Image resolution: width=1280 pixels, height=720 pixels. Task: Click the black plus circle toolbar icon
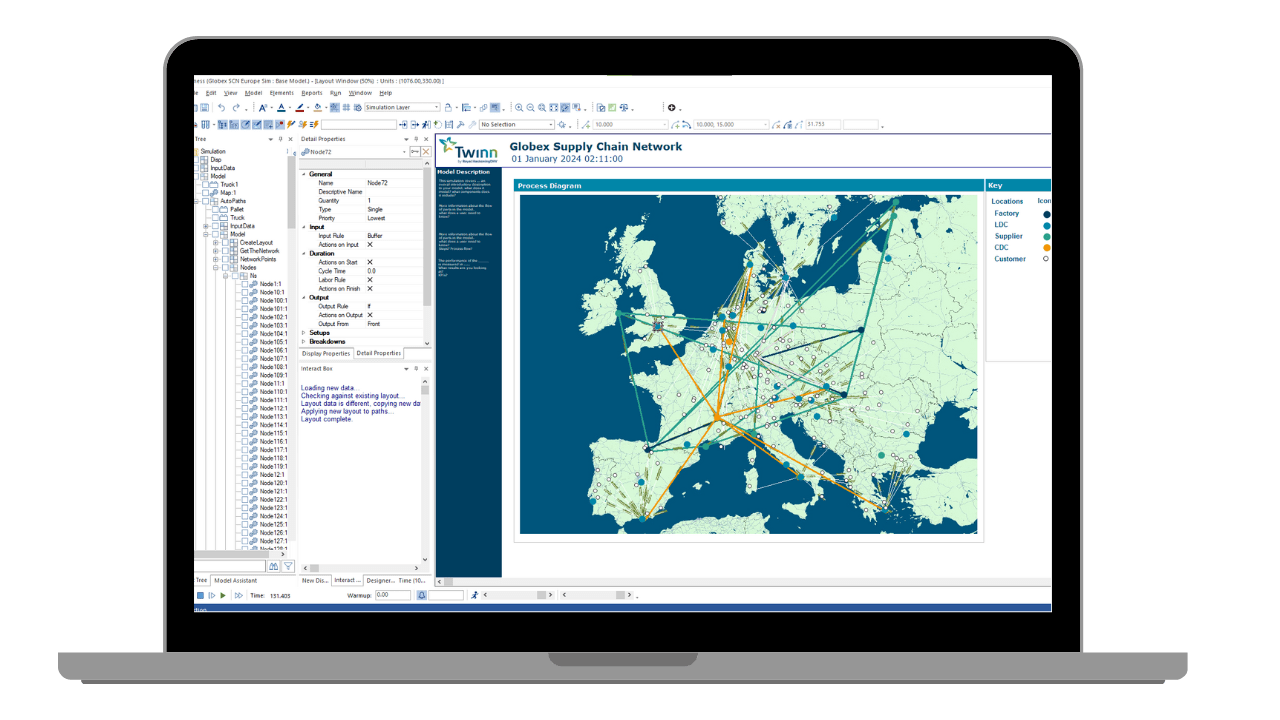671,107
